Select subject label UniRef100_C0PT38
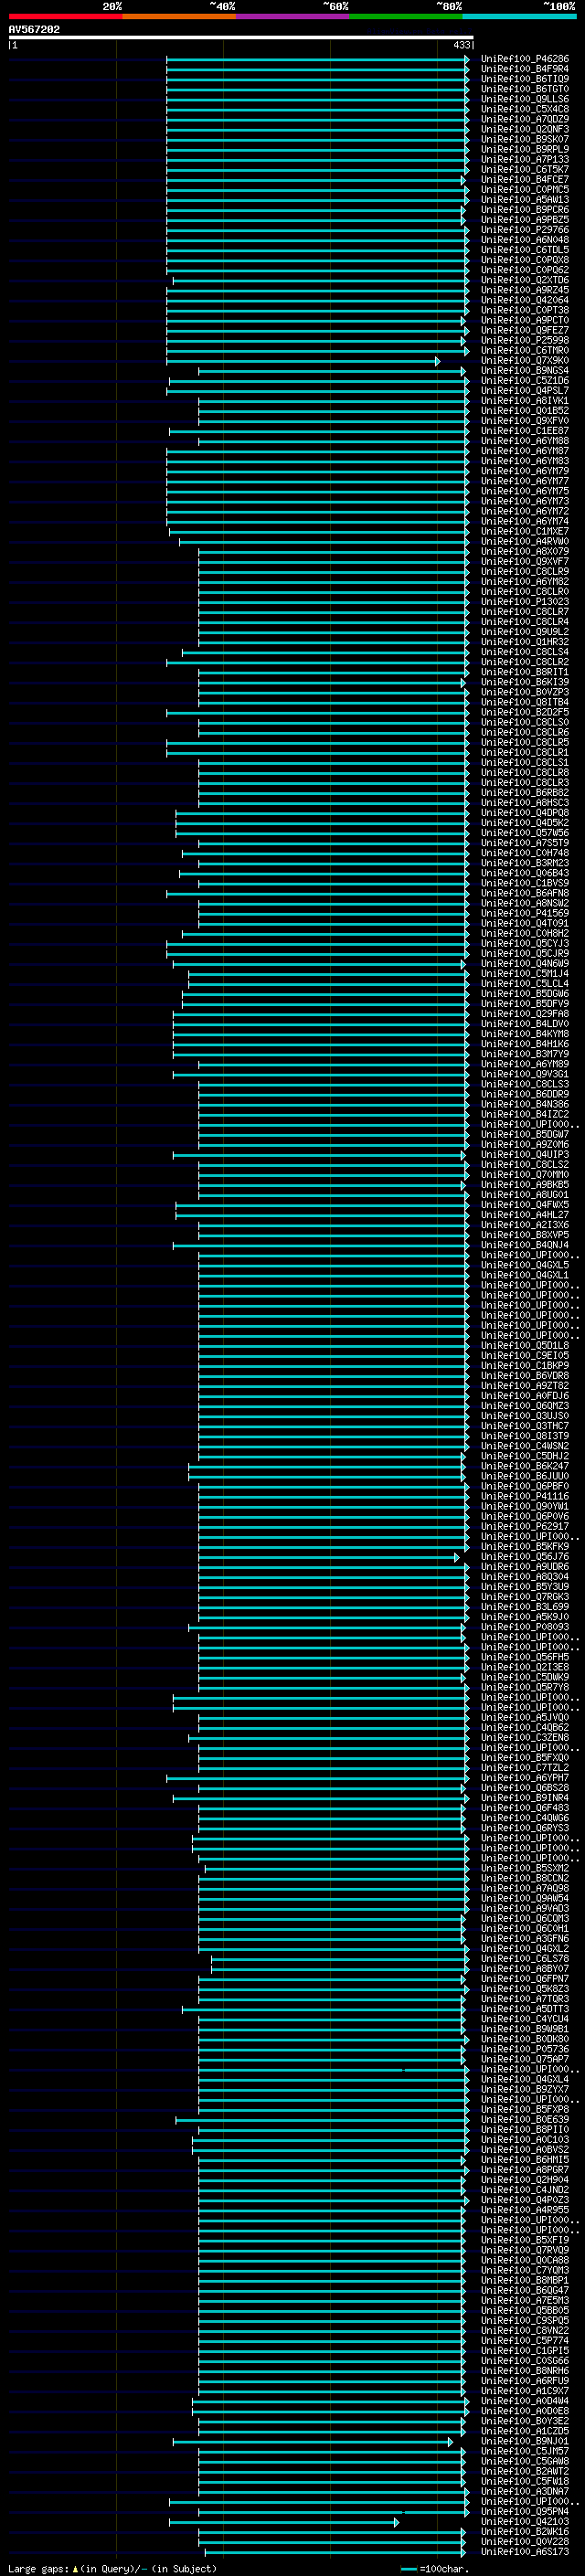 524,310
